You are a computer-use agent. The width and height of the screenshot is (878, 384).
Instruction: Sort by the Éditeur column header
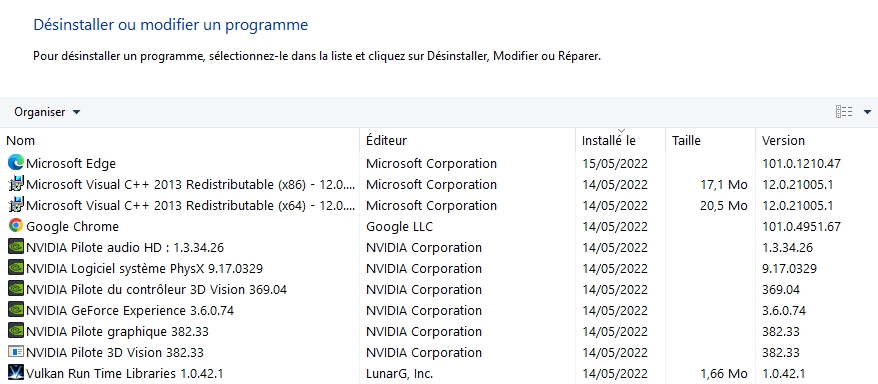[x=468, y=140]
